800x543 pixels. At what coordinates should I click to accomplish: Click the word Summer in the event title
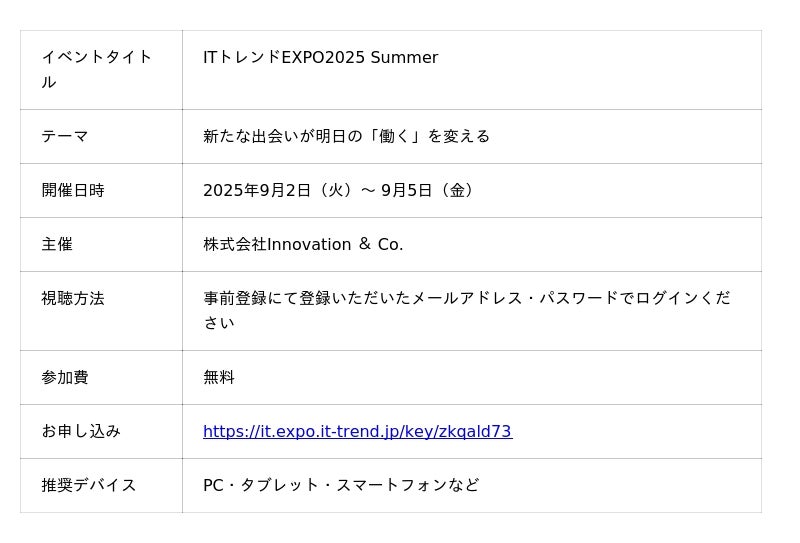404,58
